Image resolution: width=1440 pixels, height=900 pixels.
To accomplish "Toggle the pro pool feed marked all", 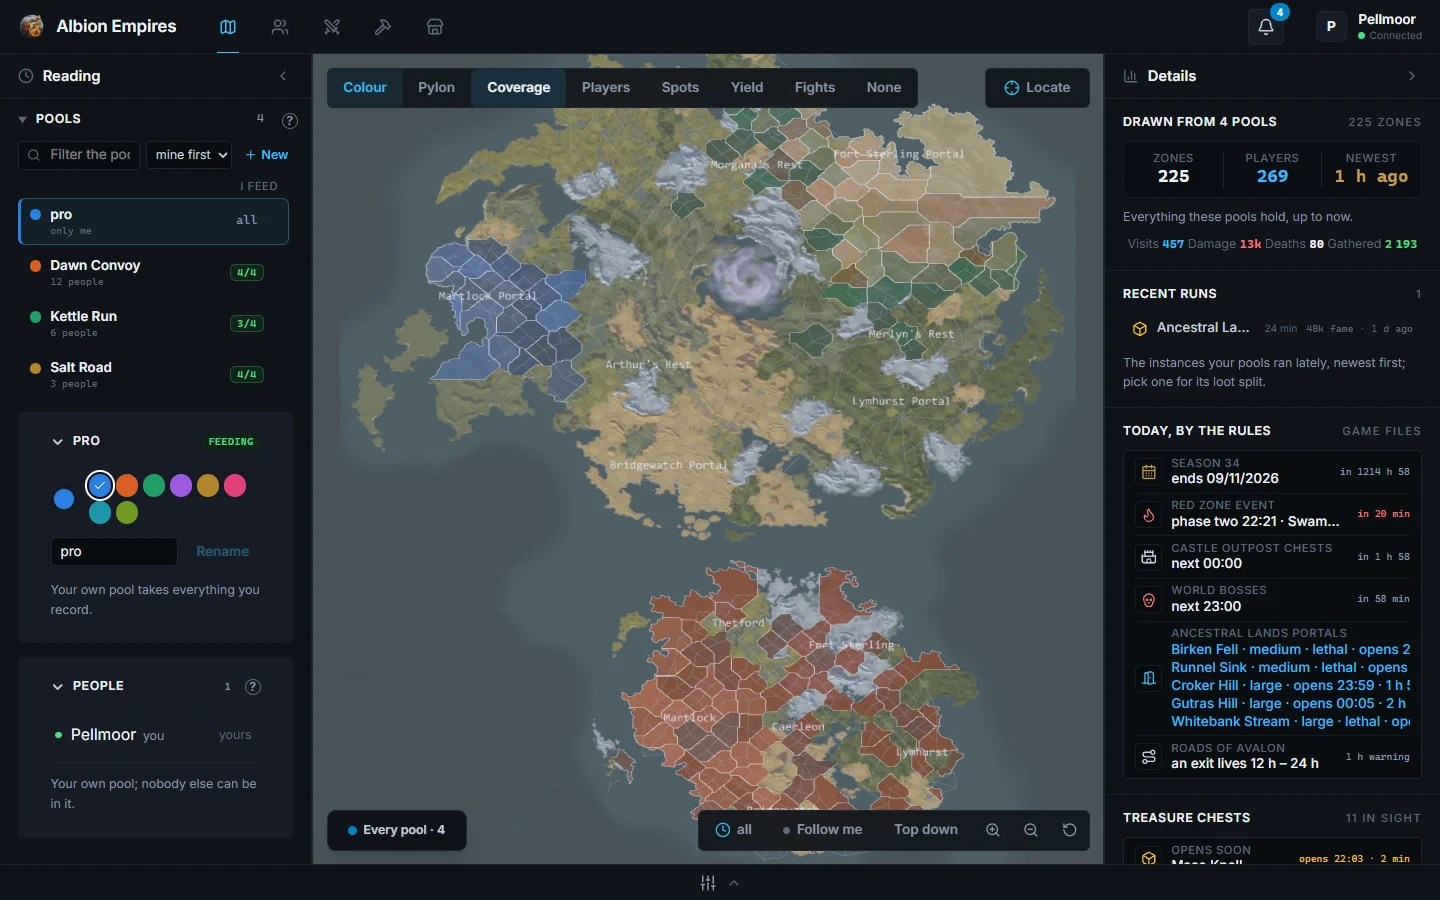I will pos(247,220).
